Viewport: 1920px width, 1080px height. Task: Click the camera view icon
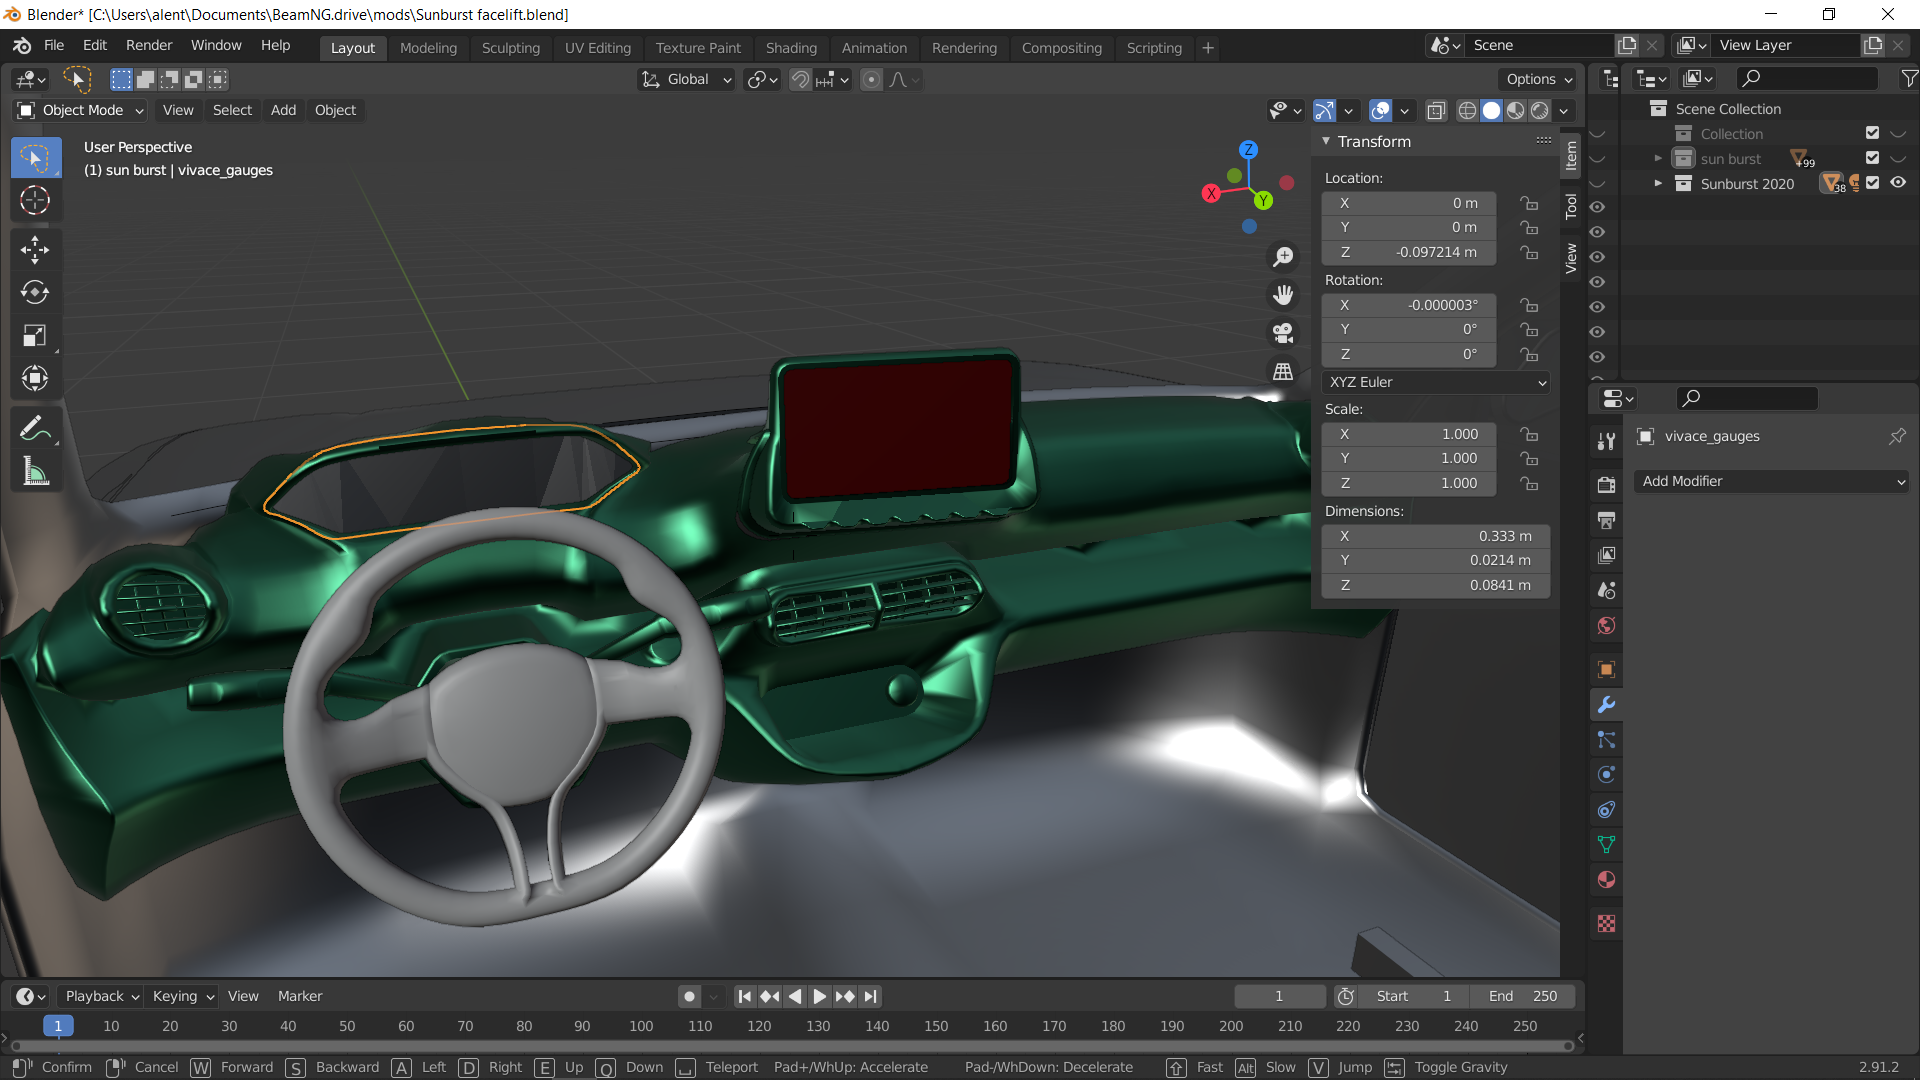coord(1283,333)
